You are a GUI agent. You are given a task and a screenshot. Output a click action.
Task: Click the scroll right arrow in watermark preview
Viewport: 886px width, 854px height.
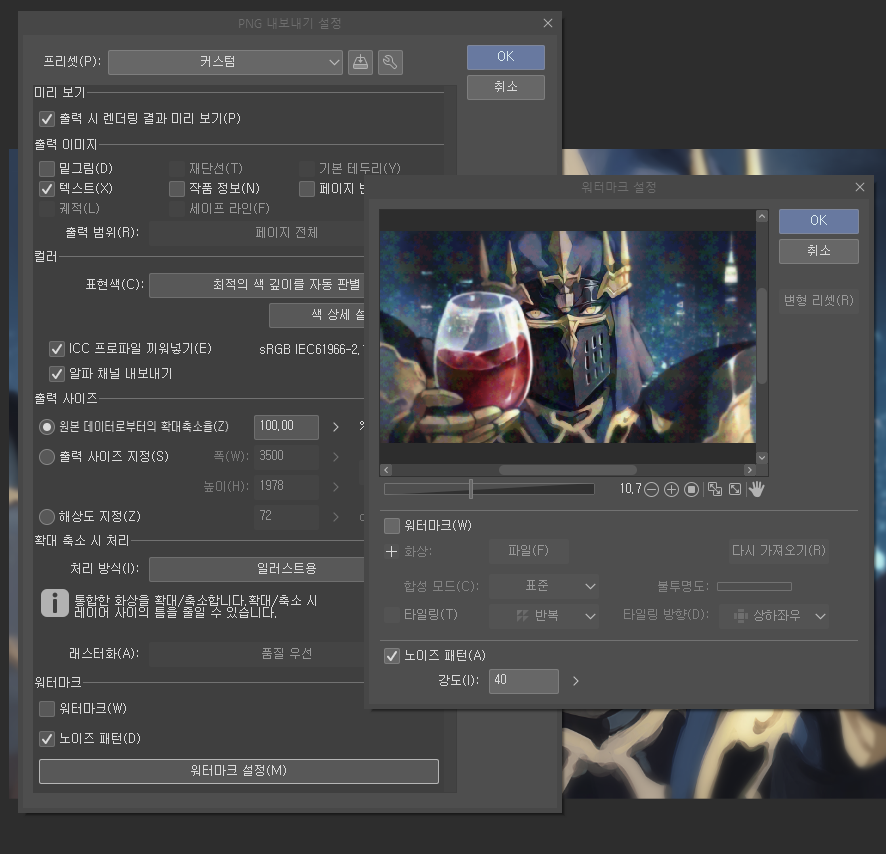(x=749, y=470)
